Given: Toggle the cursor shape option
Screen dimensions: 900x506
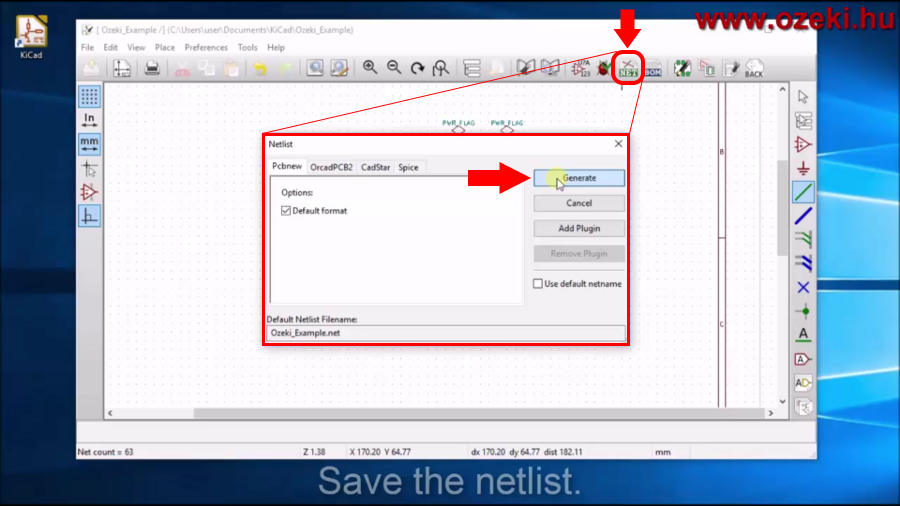Looking at the screenshot, I should [x=89, y=168].
